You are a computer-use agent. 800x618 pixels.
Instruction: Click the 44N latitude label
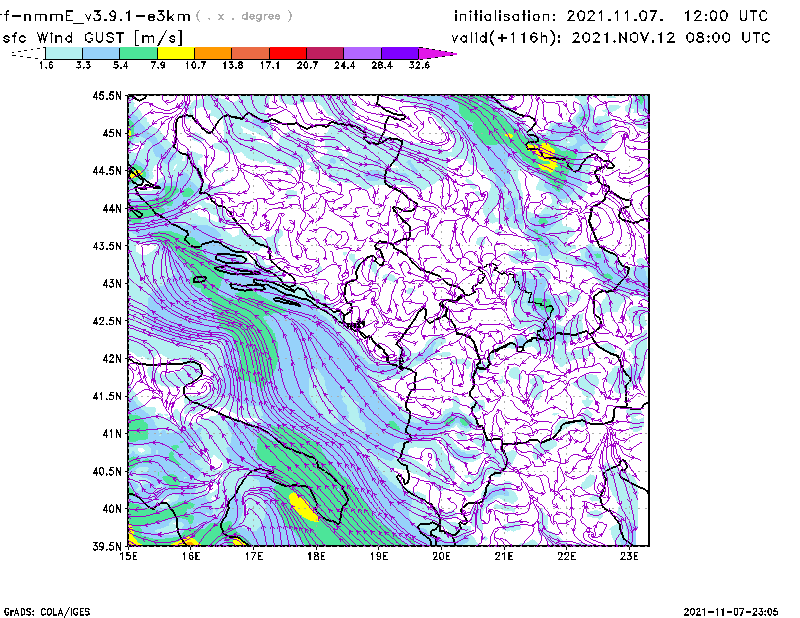click(x=112, y=208)
